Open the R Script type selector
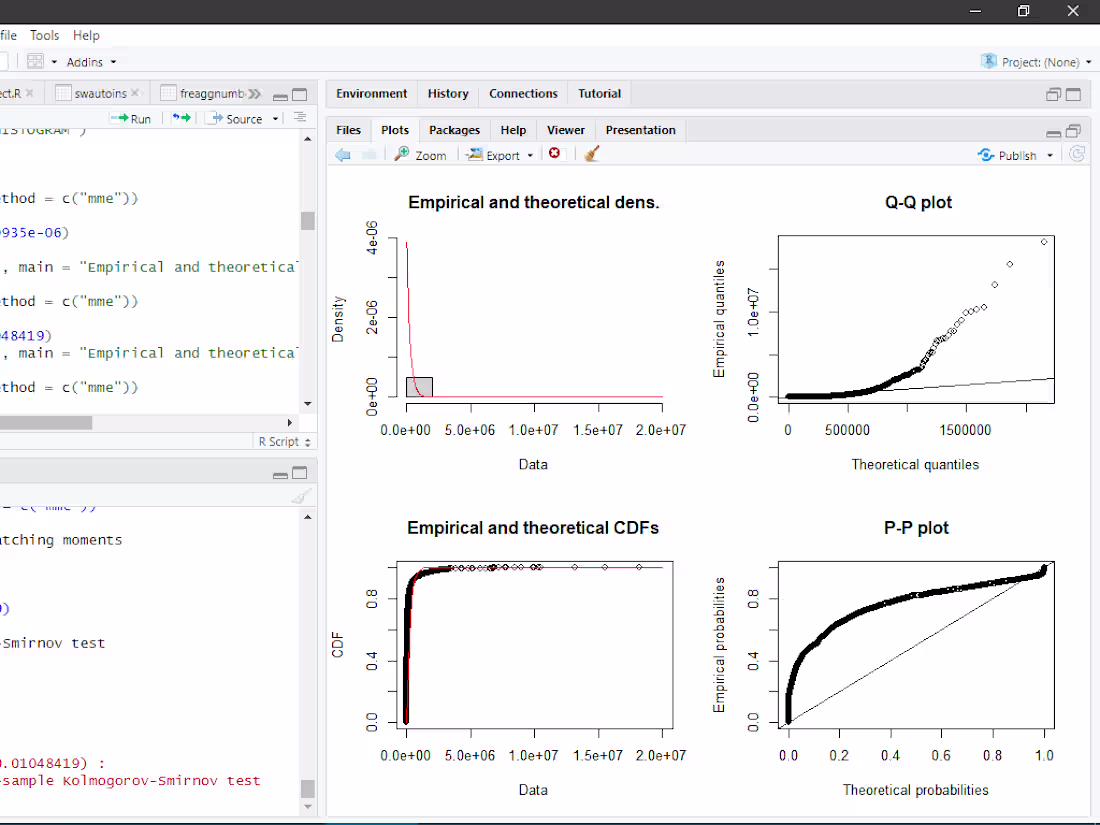 click(x=280, y=441)
